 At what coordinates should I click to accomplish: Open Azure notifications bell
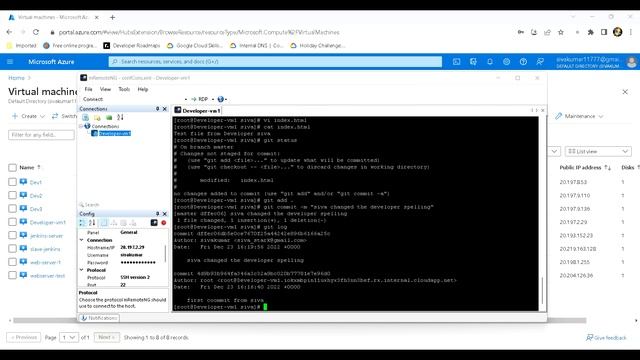coord(490,62)
